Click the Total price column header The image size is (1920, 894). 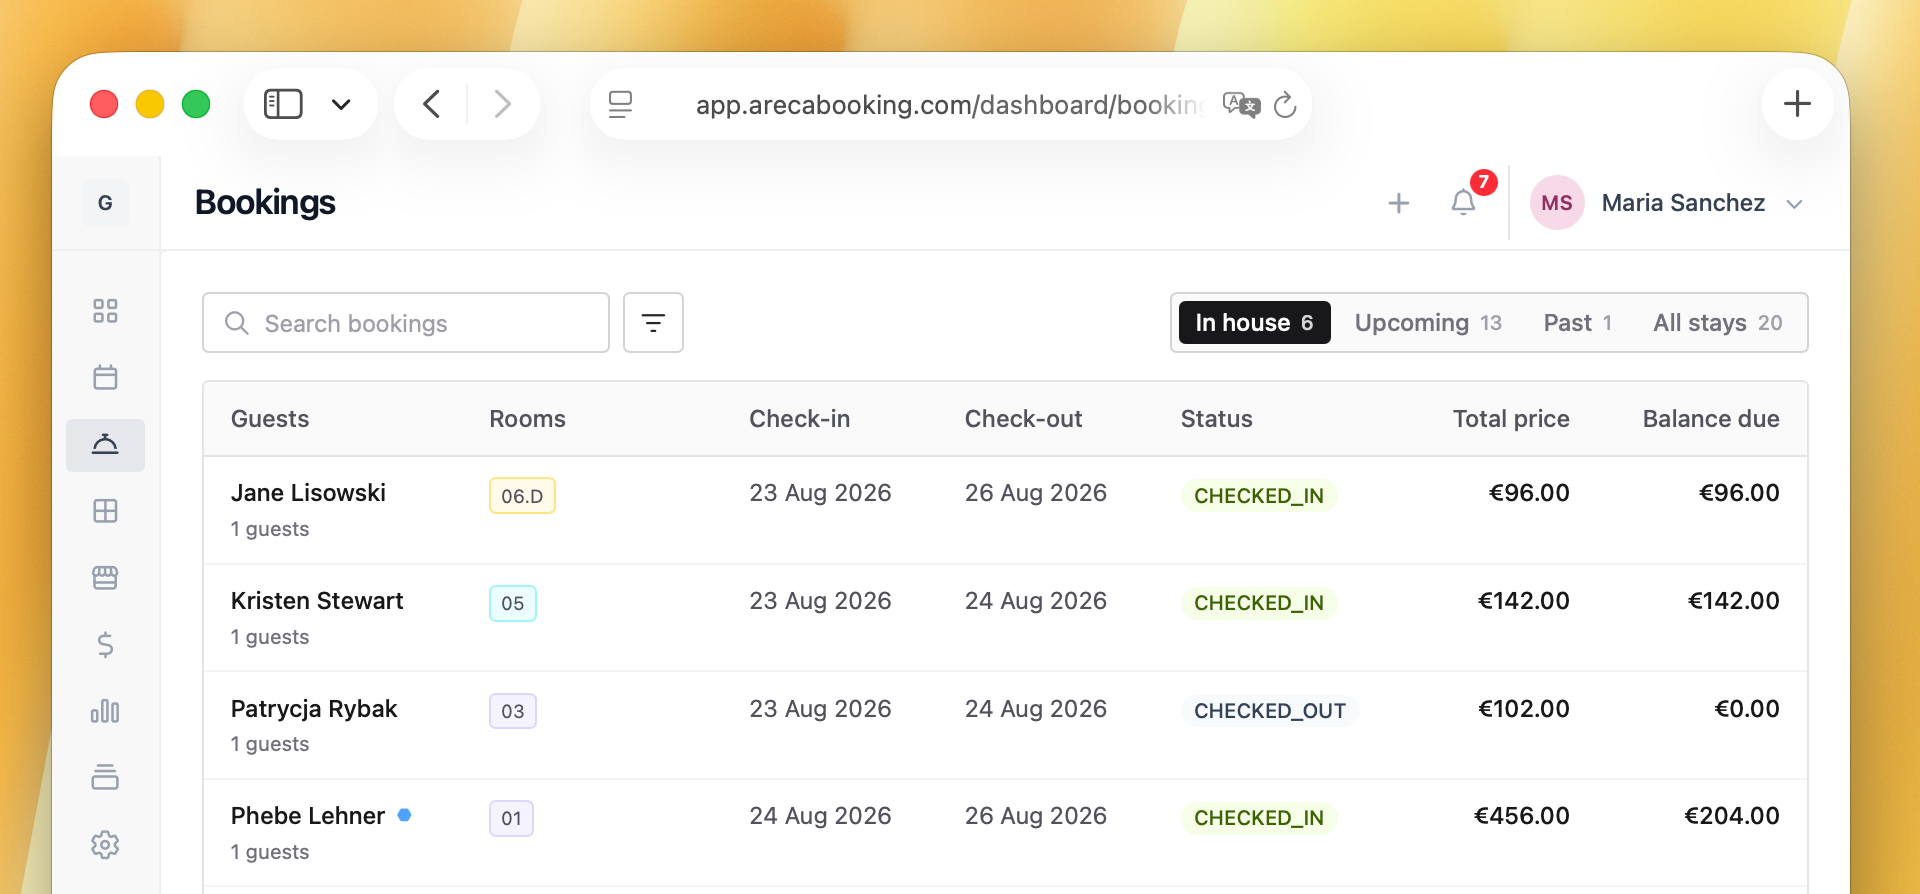coord(1511,419)
